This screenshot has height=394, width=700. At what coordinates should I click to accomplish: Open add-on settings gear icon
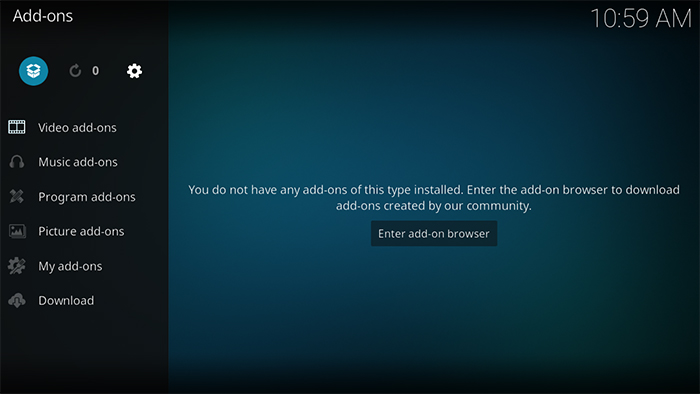click(134, 71)
